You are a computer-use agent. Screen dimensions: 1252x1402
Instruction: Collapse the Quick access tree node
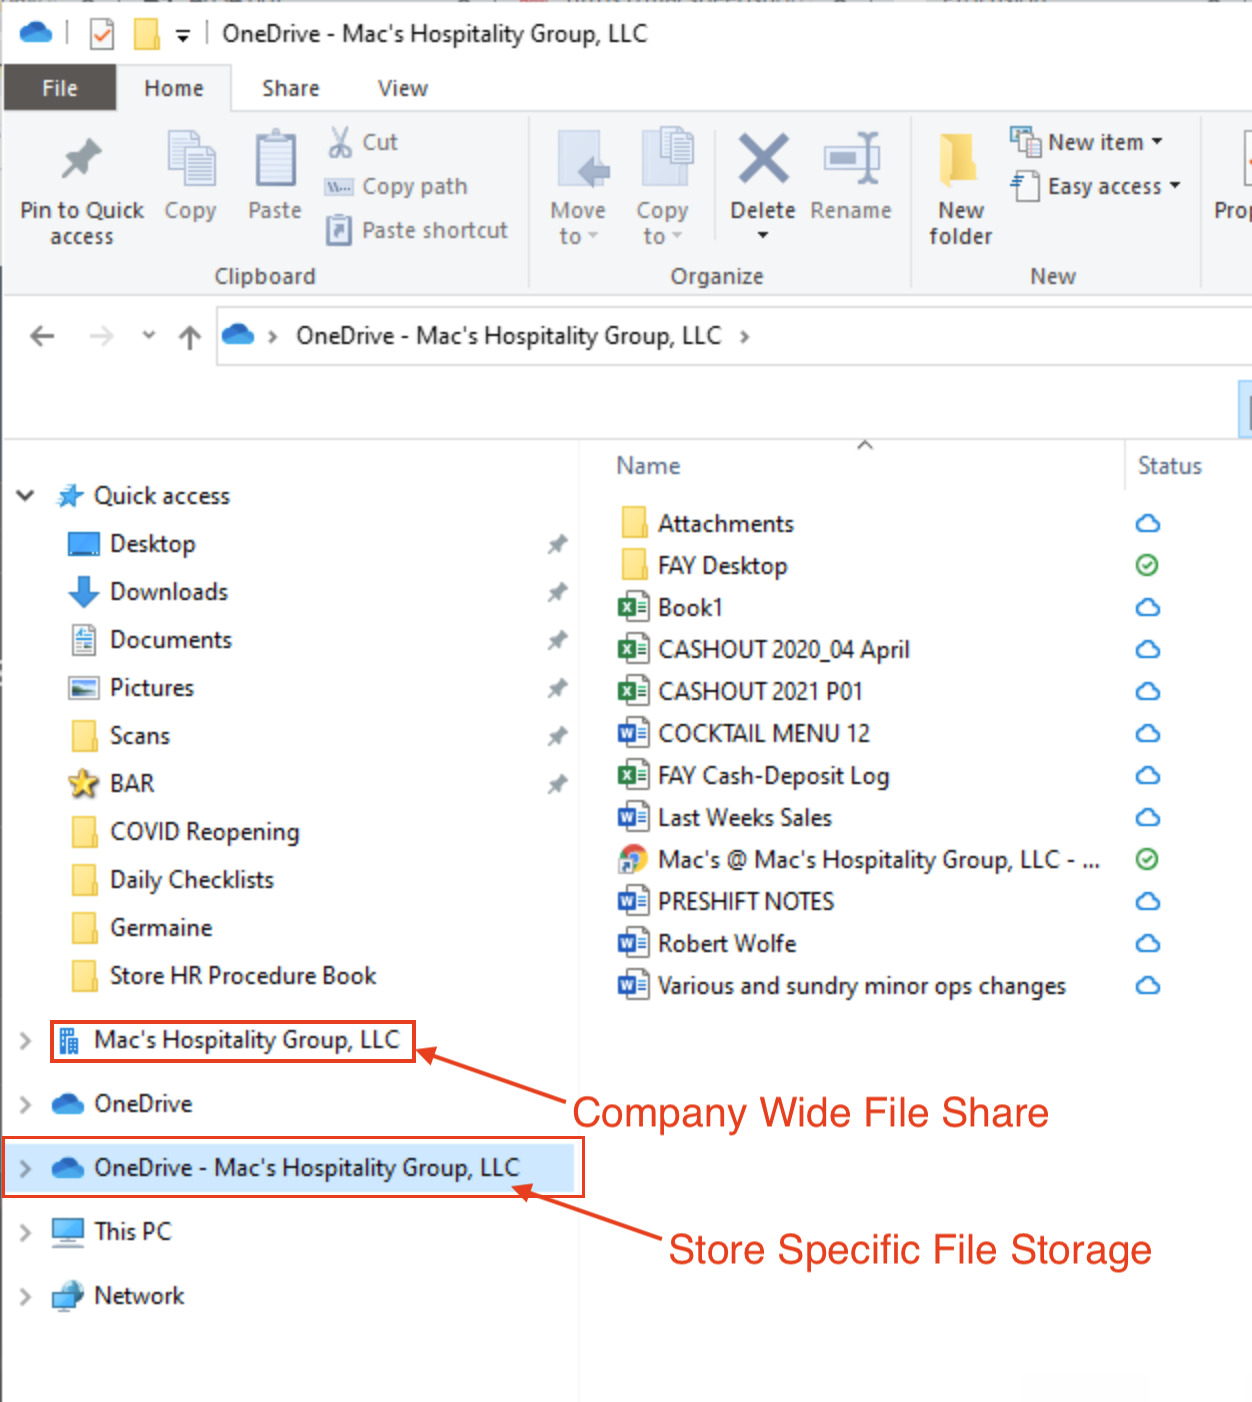point(26,495)
